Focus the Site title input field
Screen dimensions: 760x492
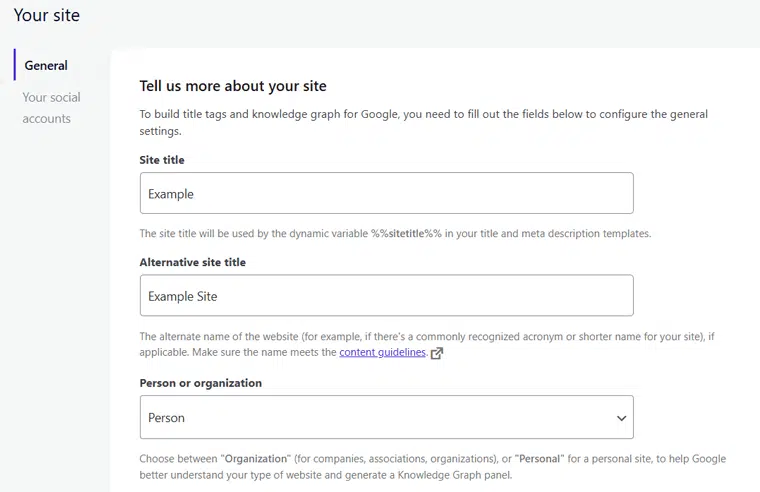click(386, 193)
